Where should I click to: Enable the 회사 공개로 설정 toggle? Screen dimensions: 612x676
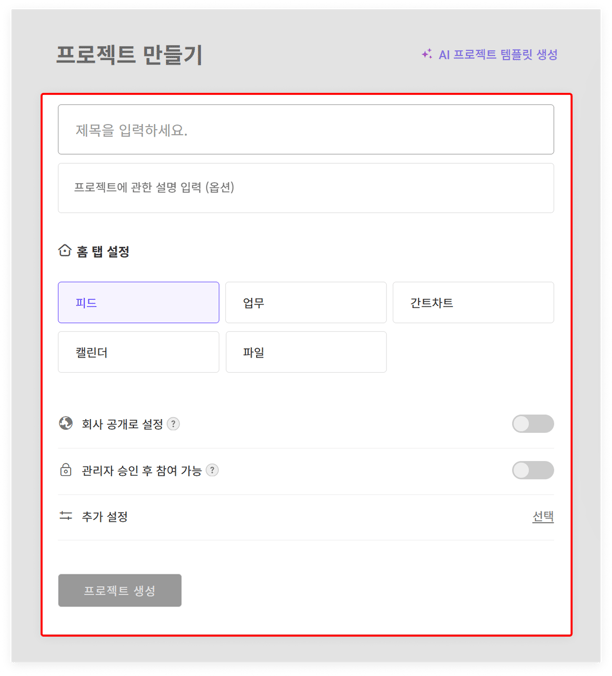pyautogui.click(x=532, y=424)
